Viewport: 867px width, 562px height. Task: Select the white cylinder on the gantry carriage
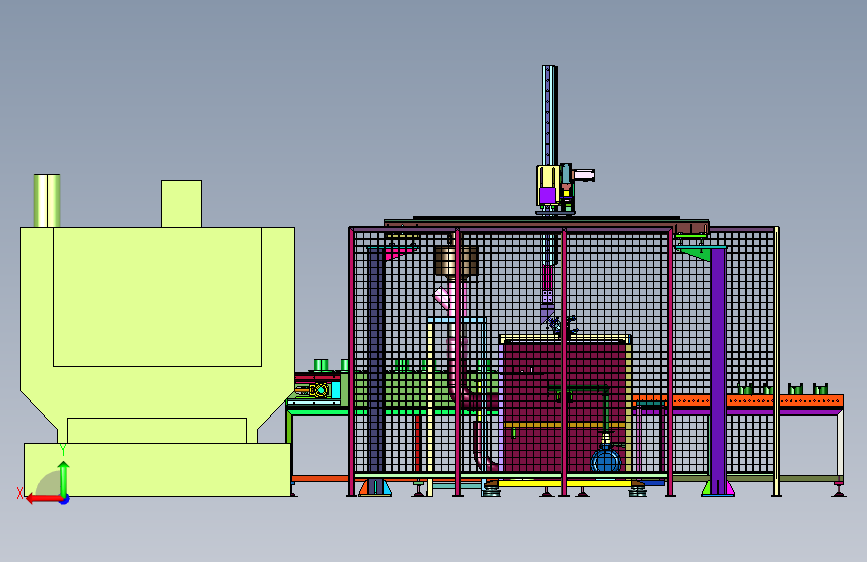point(584,175)
